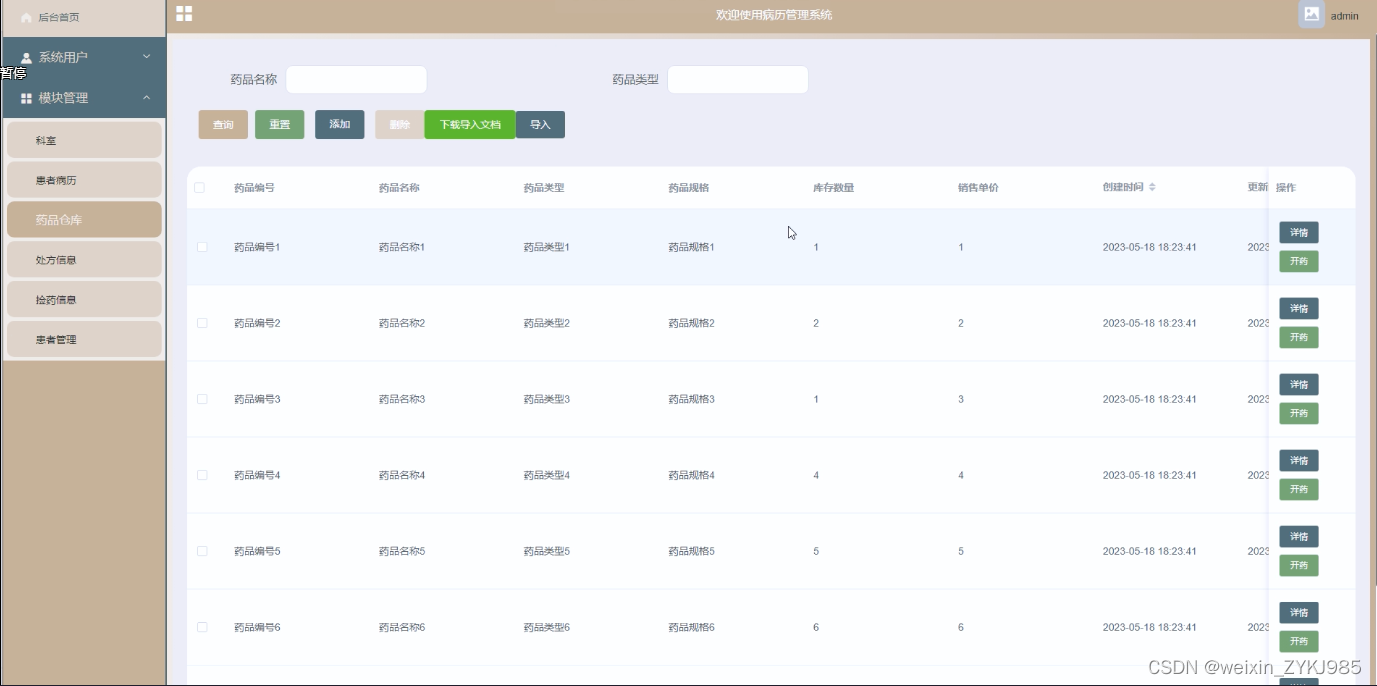Click the grid menu icon in header

coord(184,13)
